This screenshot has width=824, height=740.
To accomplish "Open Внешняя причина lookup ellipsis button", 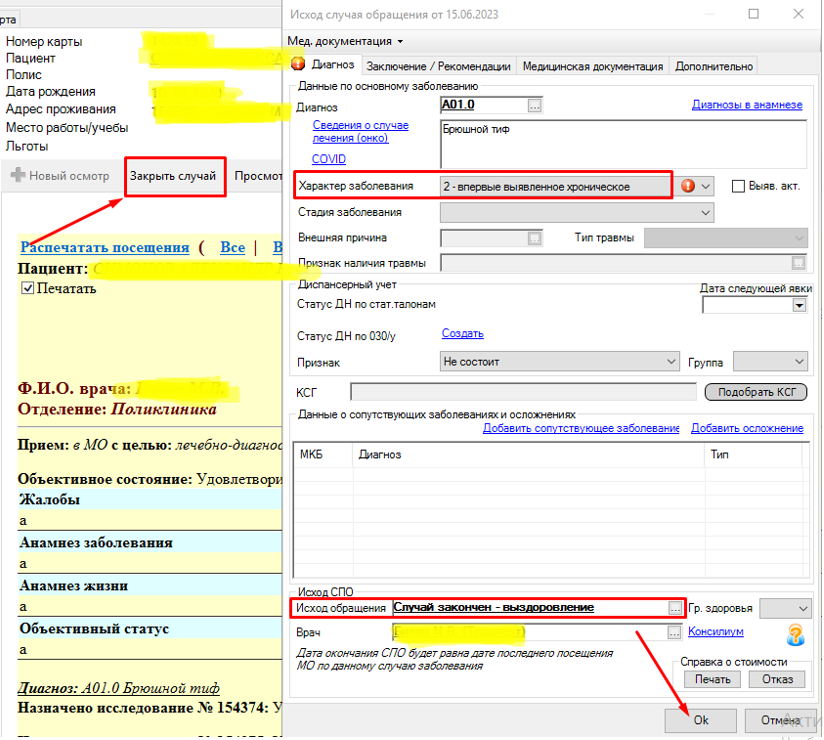I will click(534, 238).
